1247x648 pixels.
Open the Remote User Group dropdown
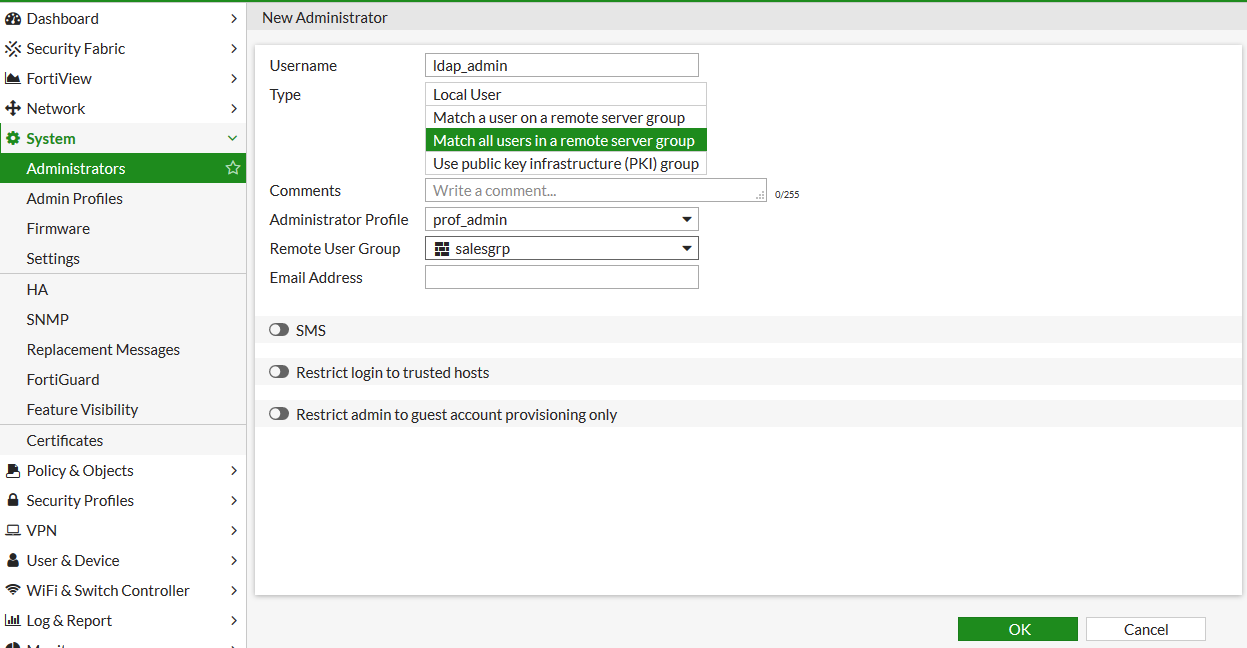[x=561, y=248]
